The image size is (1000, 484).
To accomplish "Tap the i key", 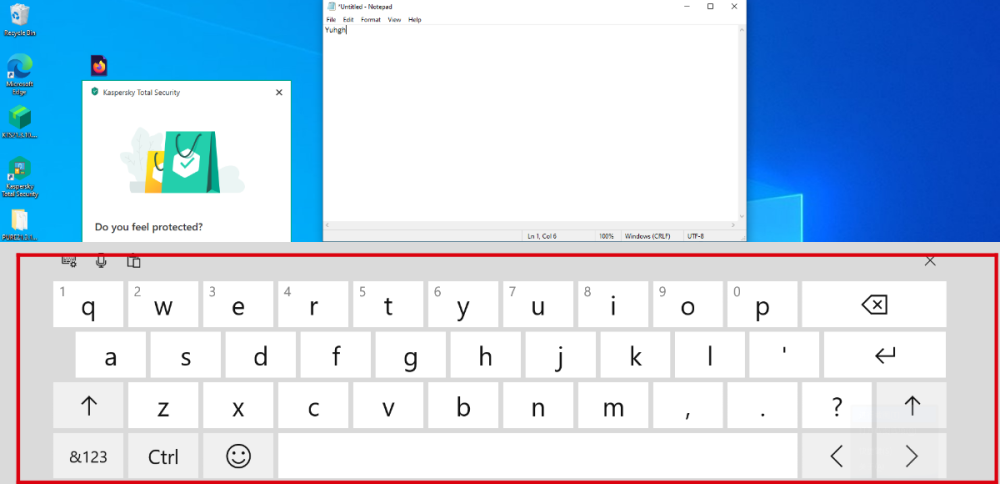I will tap(613, 305).
